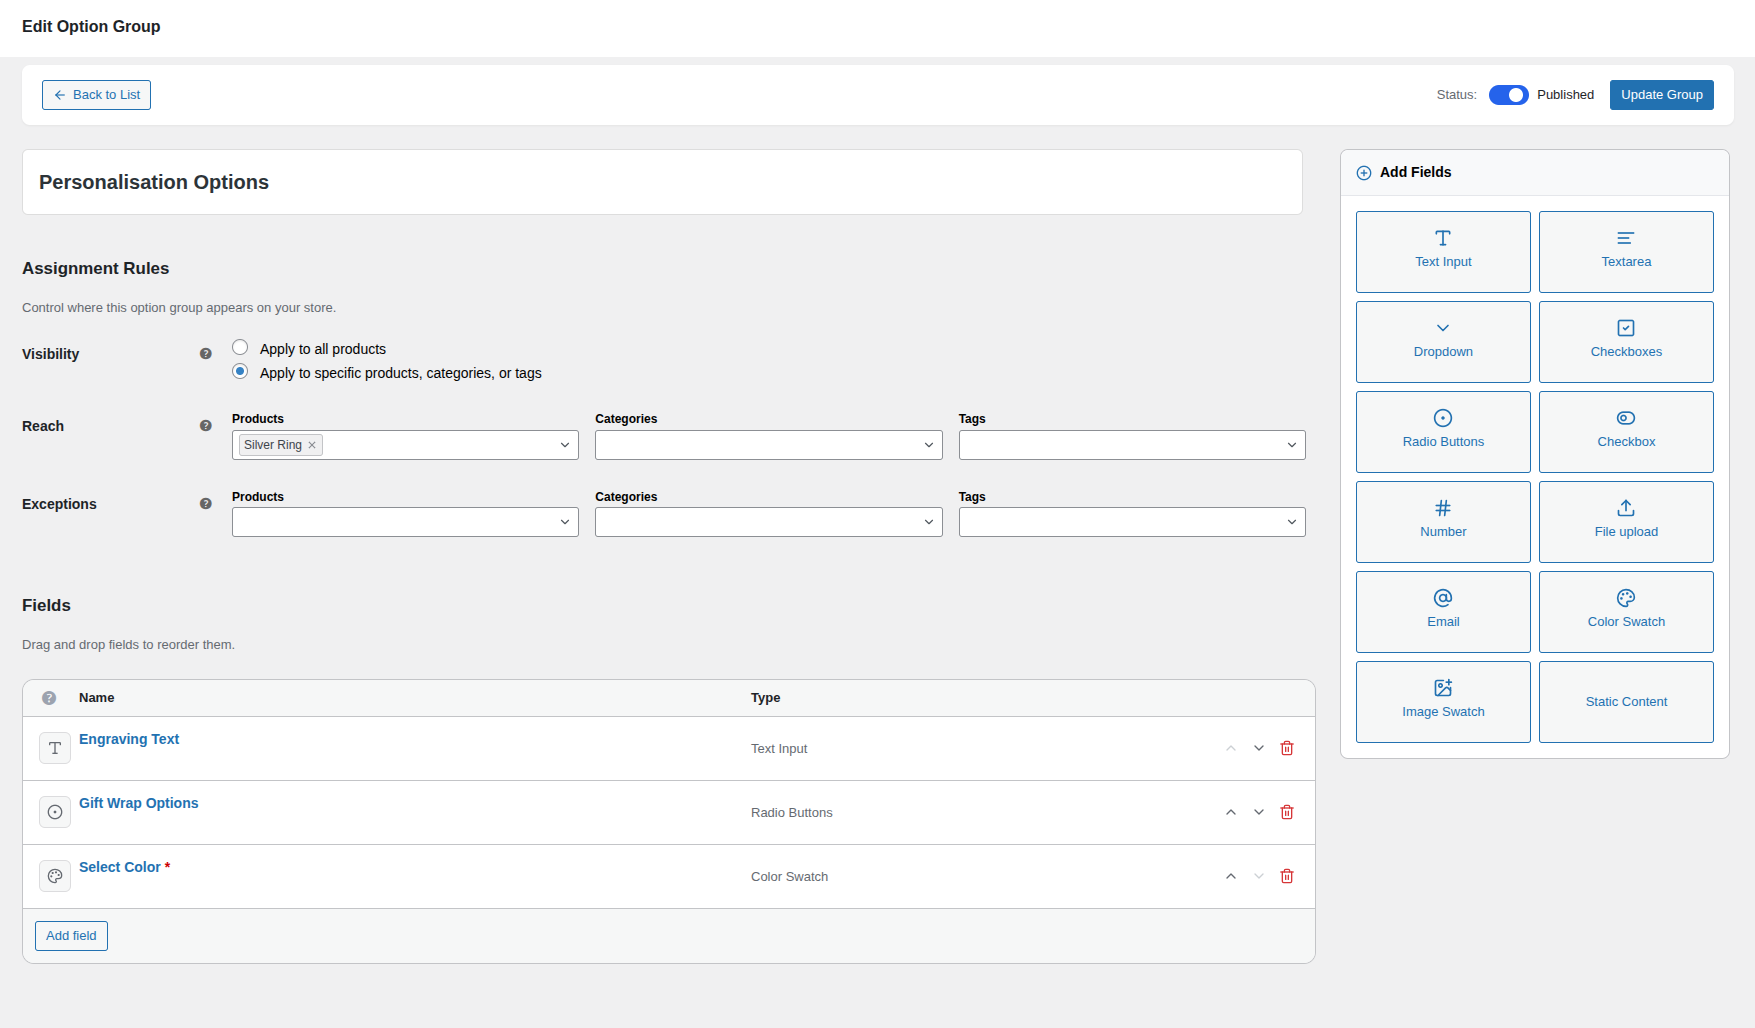Screen dimensions: 1755x1028
Task: Open the Reach Products dropdown
Action: (405, 445)
